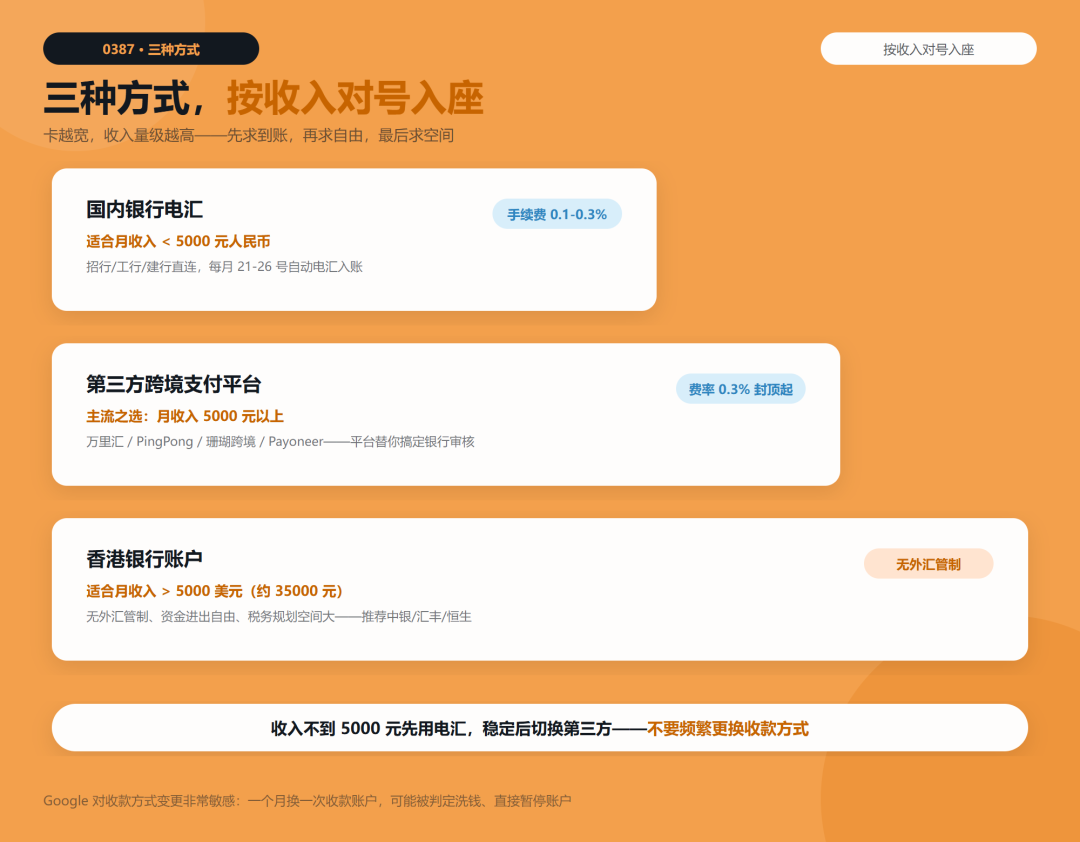Click the "0387 • 三种方式" dark badge
The image size is (1080, 842).
pyautogui.click(x=151, y=49)
